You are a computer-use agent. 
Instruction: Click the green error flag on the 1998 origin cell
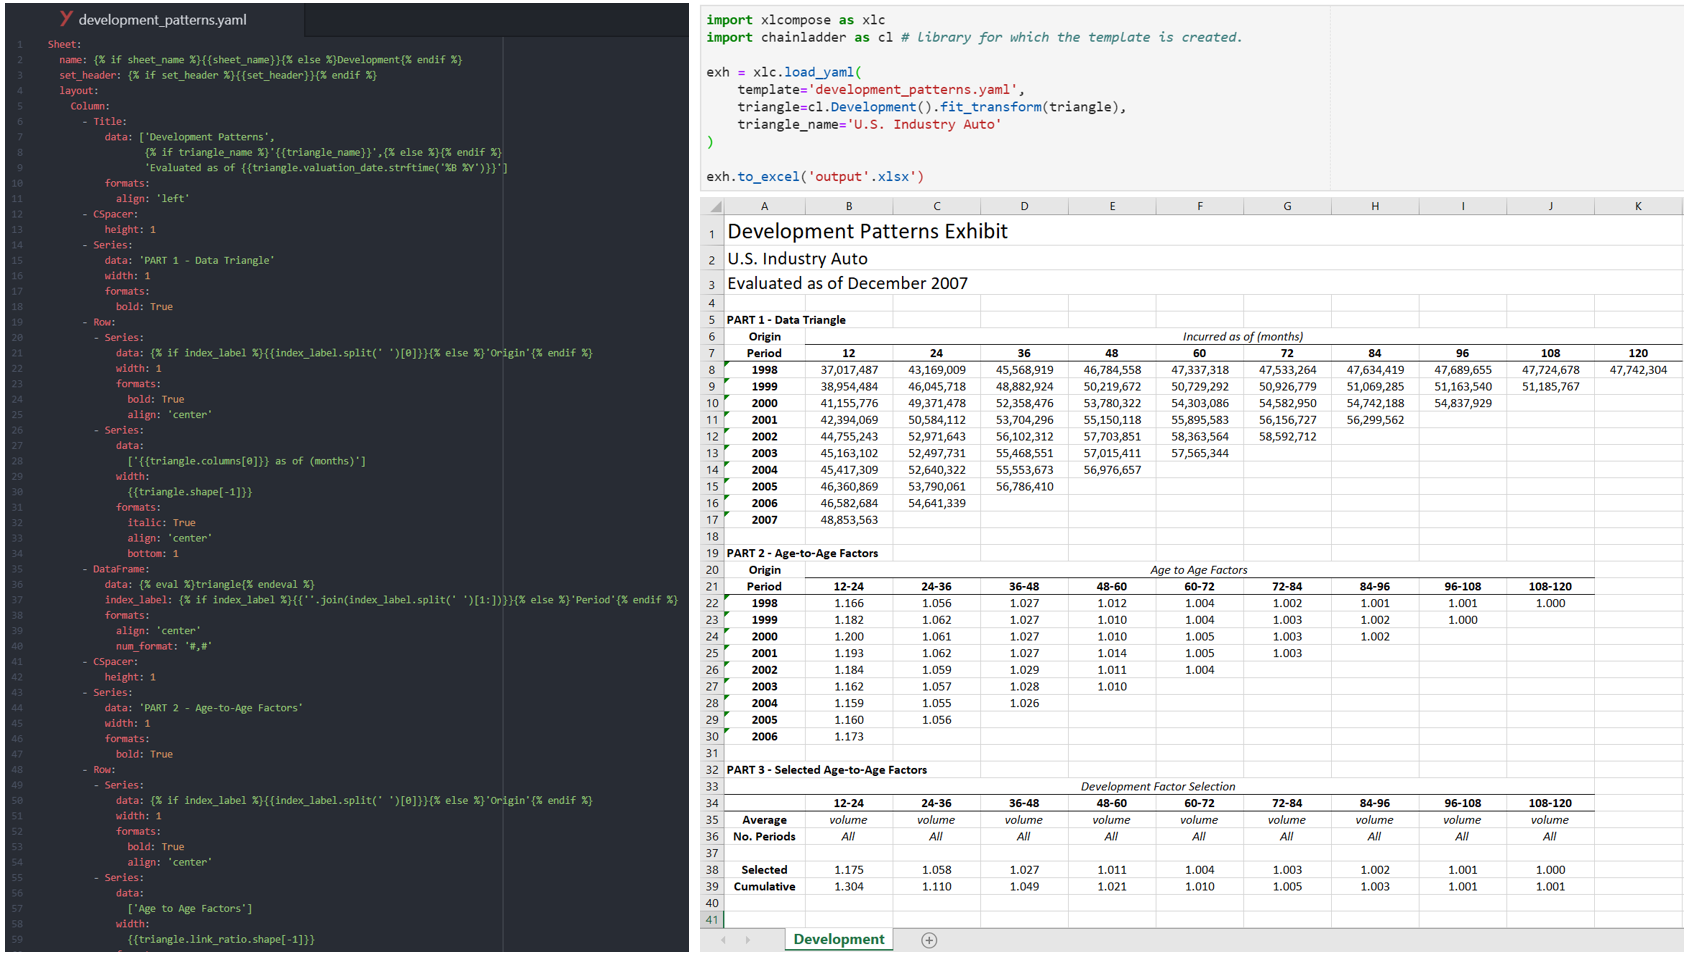click(729, 365)
